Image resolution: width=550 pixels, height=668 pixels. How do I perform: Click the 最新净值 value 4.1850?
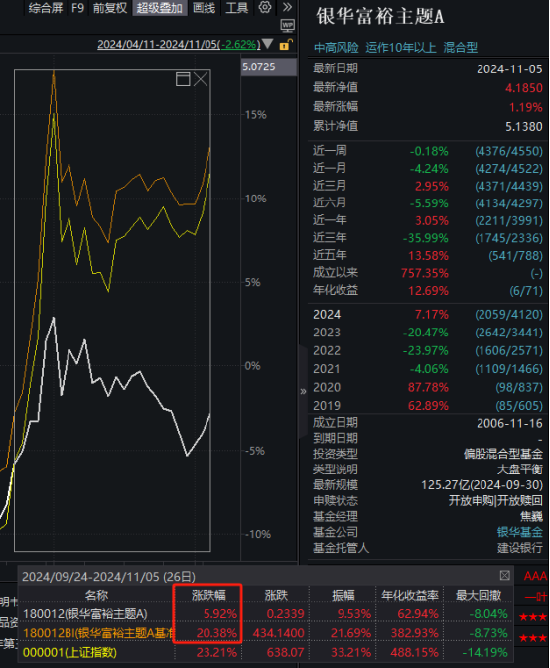pyautogui.click(x=524, y=88)
